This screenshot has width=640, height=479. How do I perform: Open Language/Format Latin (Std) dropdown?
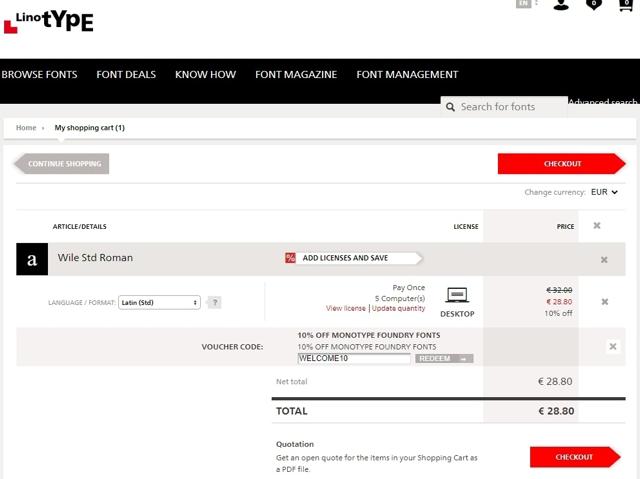tap(159, 302)
